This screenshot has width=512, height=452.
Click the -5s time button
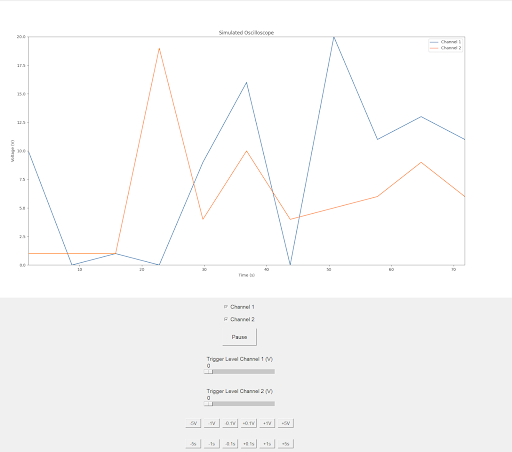(x=193, y=444)
